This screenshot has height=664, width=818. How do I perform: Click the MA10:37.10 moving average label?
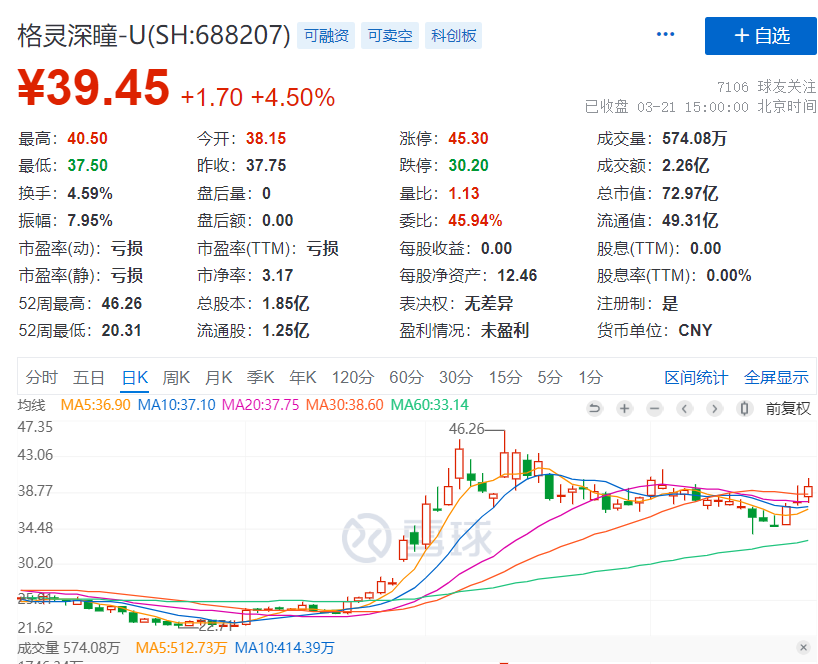coord(176,405)
